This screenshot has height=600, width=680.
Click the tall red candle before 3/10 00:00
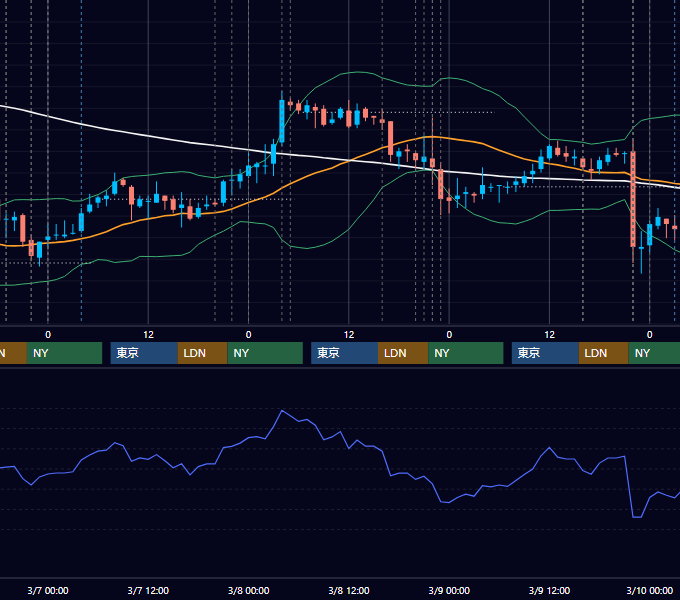pyautogui.click(x=633, y=199)
